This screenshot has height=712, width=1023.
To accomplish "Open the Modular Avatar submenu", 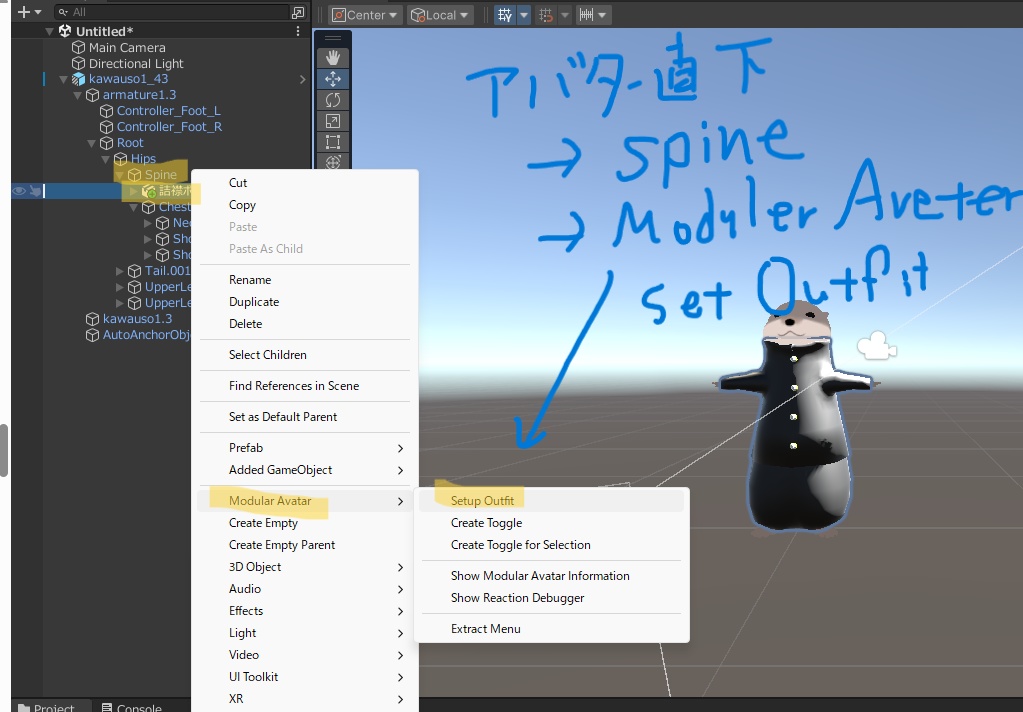I will pos(305,501).
